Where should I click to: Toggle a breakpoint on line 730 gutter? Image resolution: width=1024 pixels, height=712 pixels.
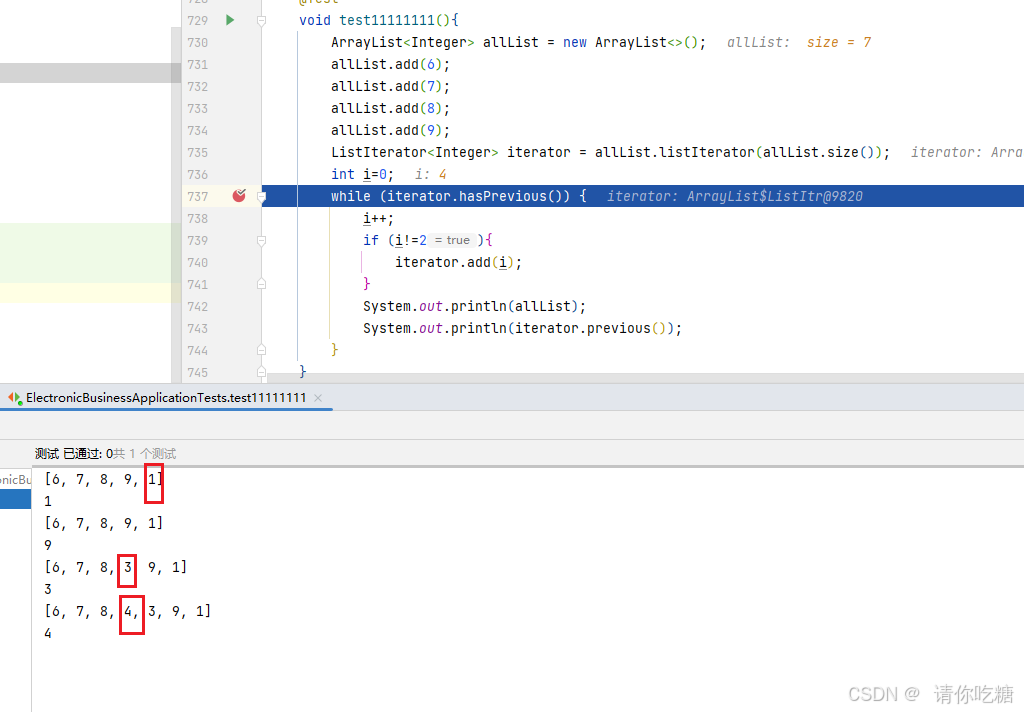[238, 42]
